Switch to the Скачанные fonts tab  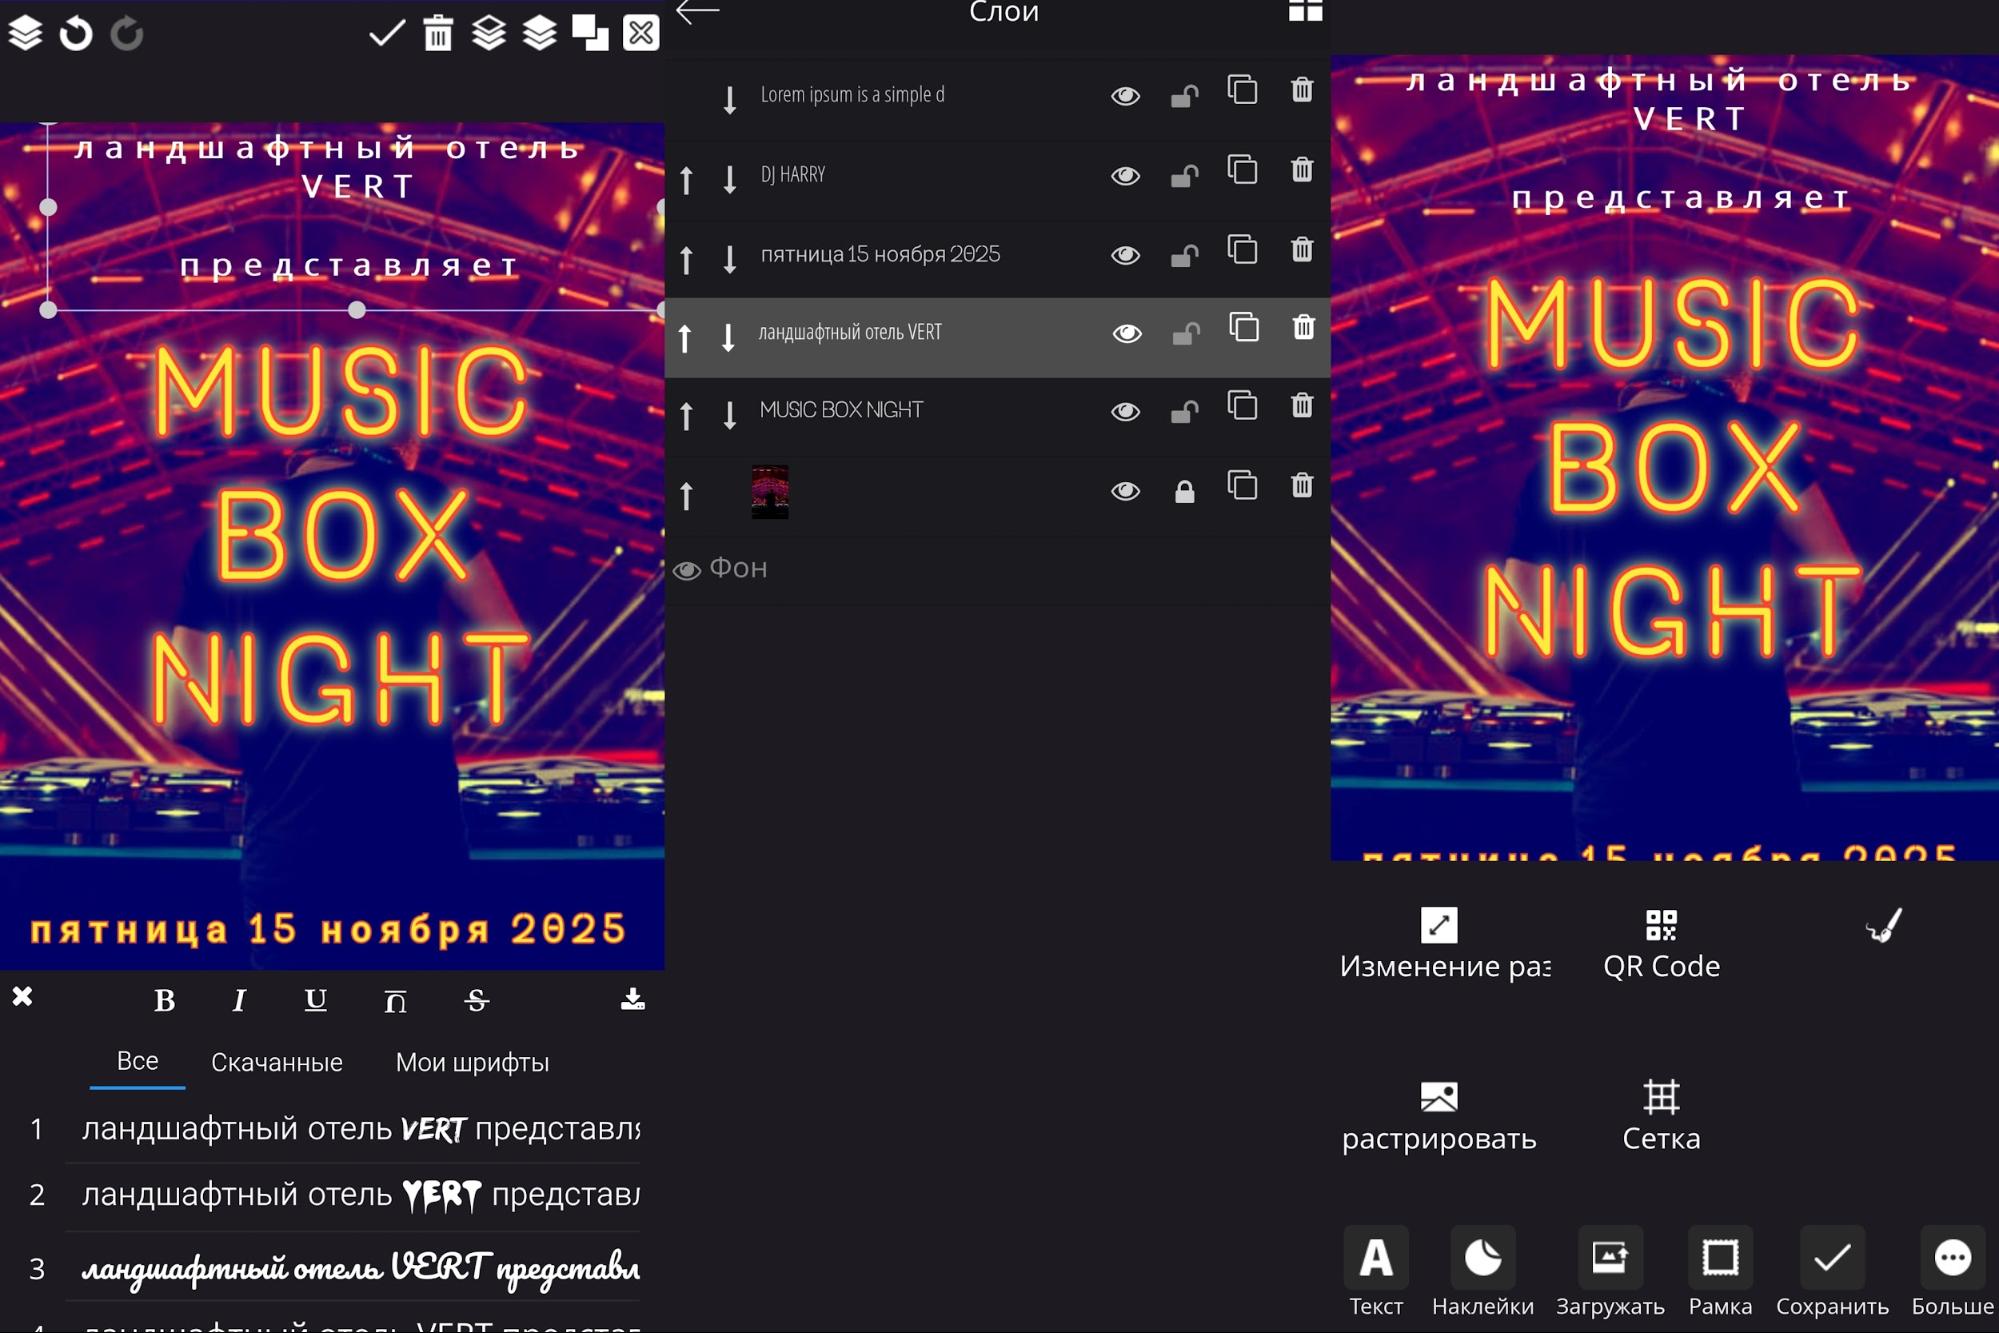[276, 1062]
